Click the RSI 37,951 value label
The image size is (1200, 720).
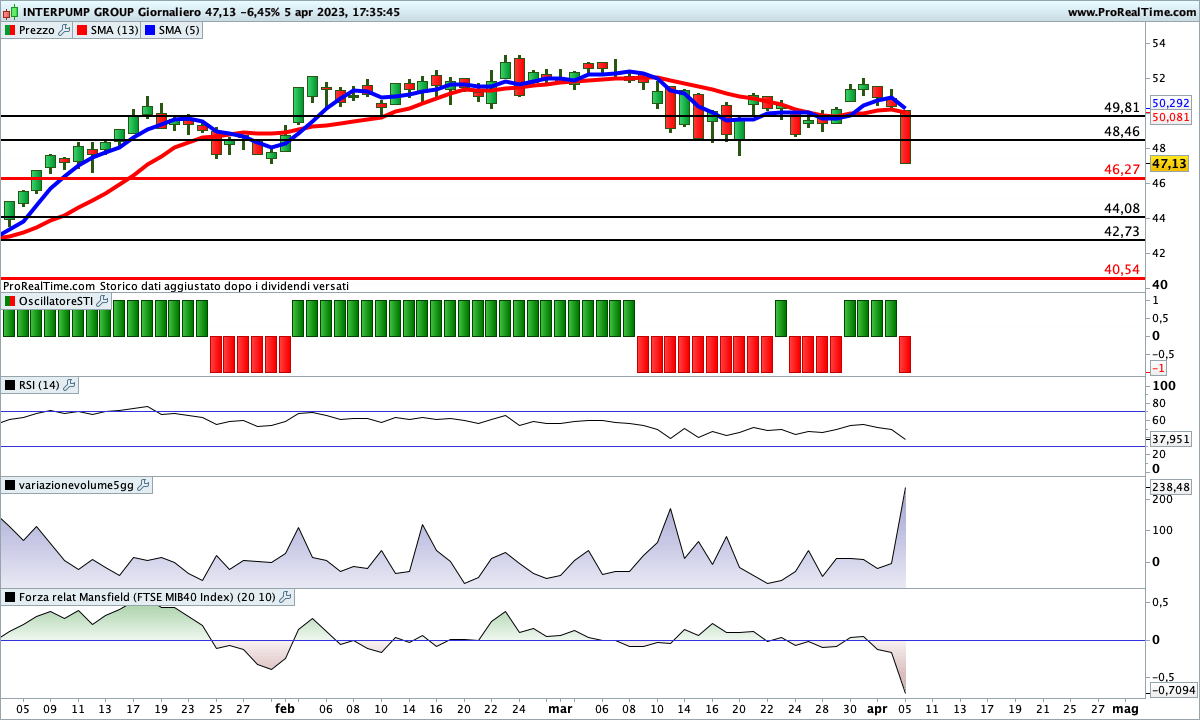point(1171,438)
